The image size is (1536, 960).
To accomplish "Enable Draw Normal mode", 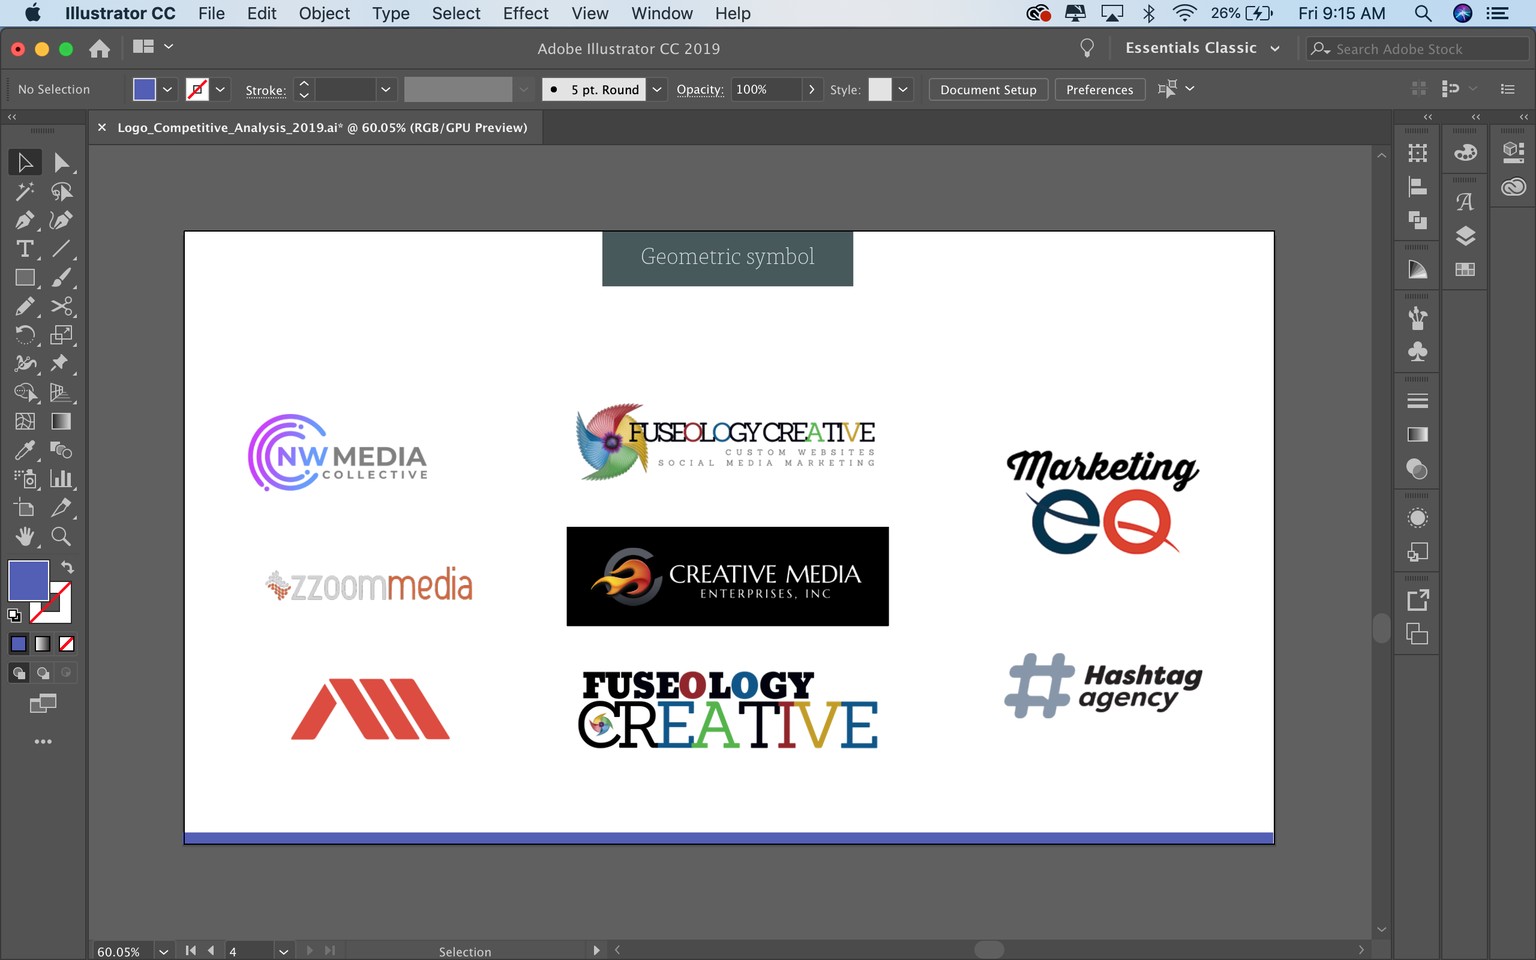I will click(18, 673).
